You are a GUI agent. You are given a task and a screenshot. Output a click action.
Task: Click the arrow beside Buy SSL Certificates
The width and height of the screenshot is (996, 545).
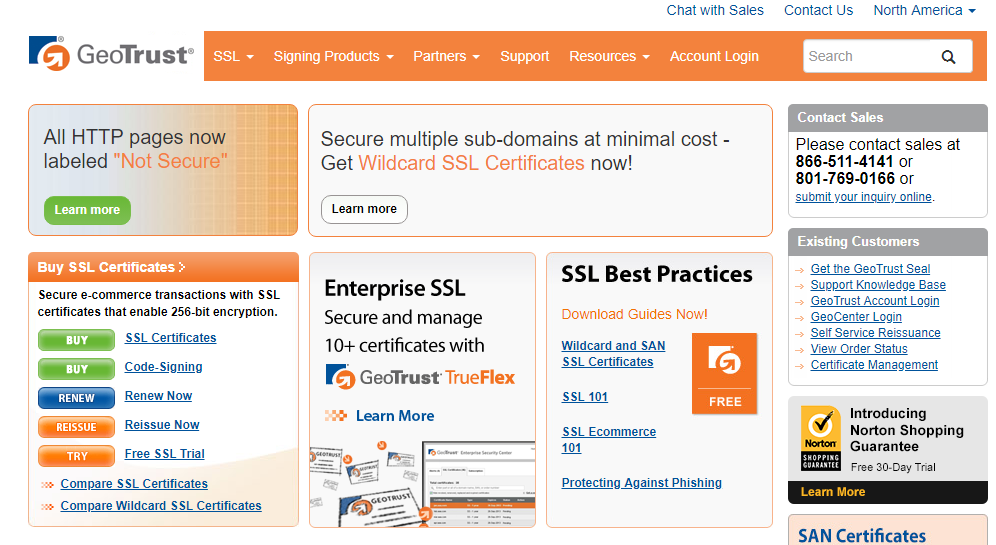click(182, 267)
